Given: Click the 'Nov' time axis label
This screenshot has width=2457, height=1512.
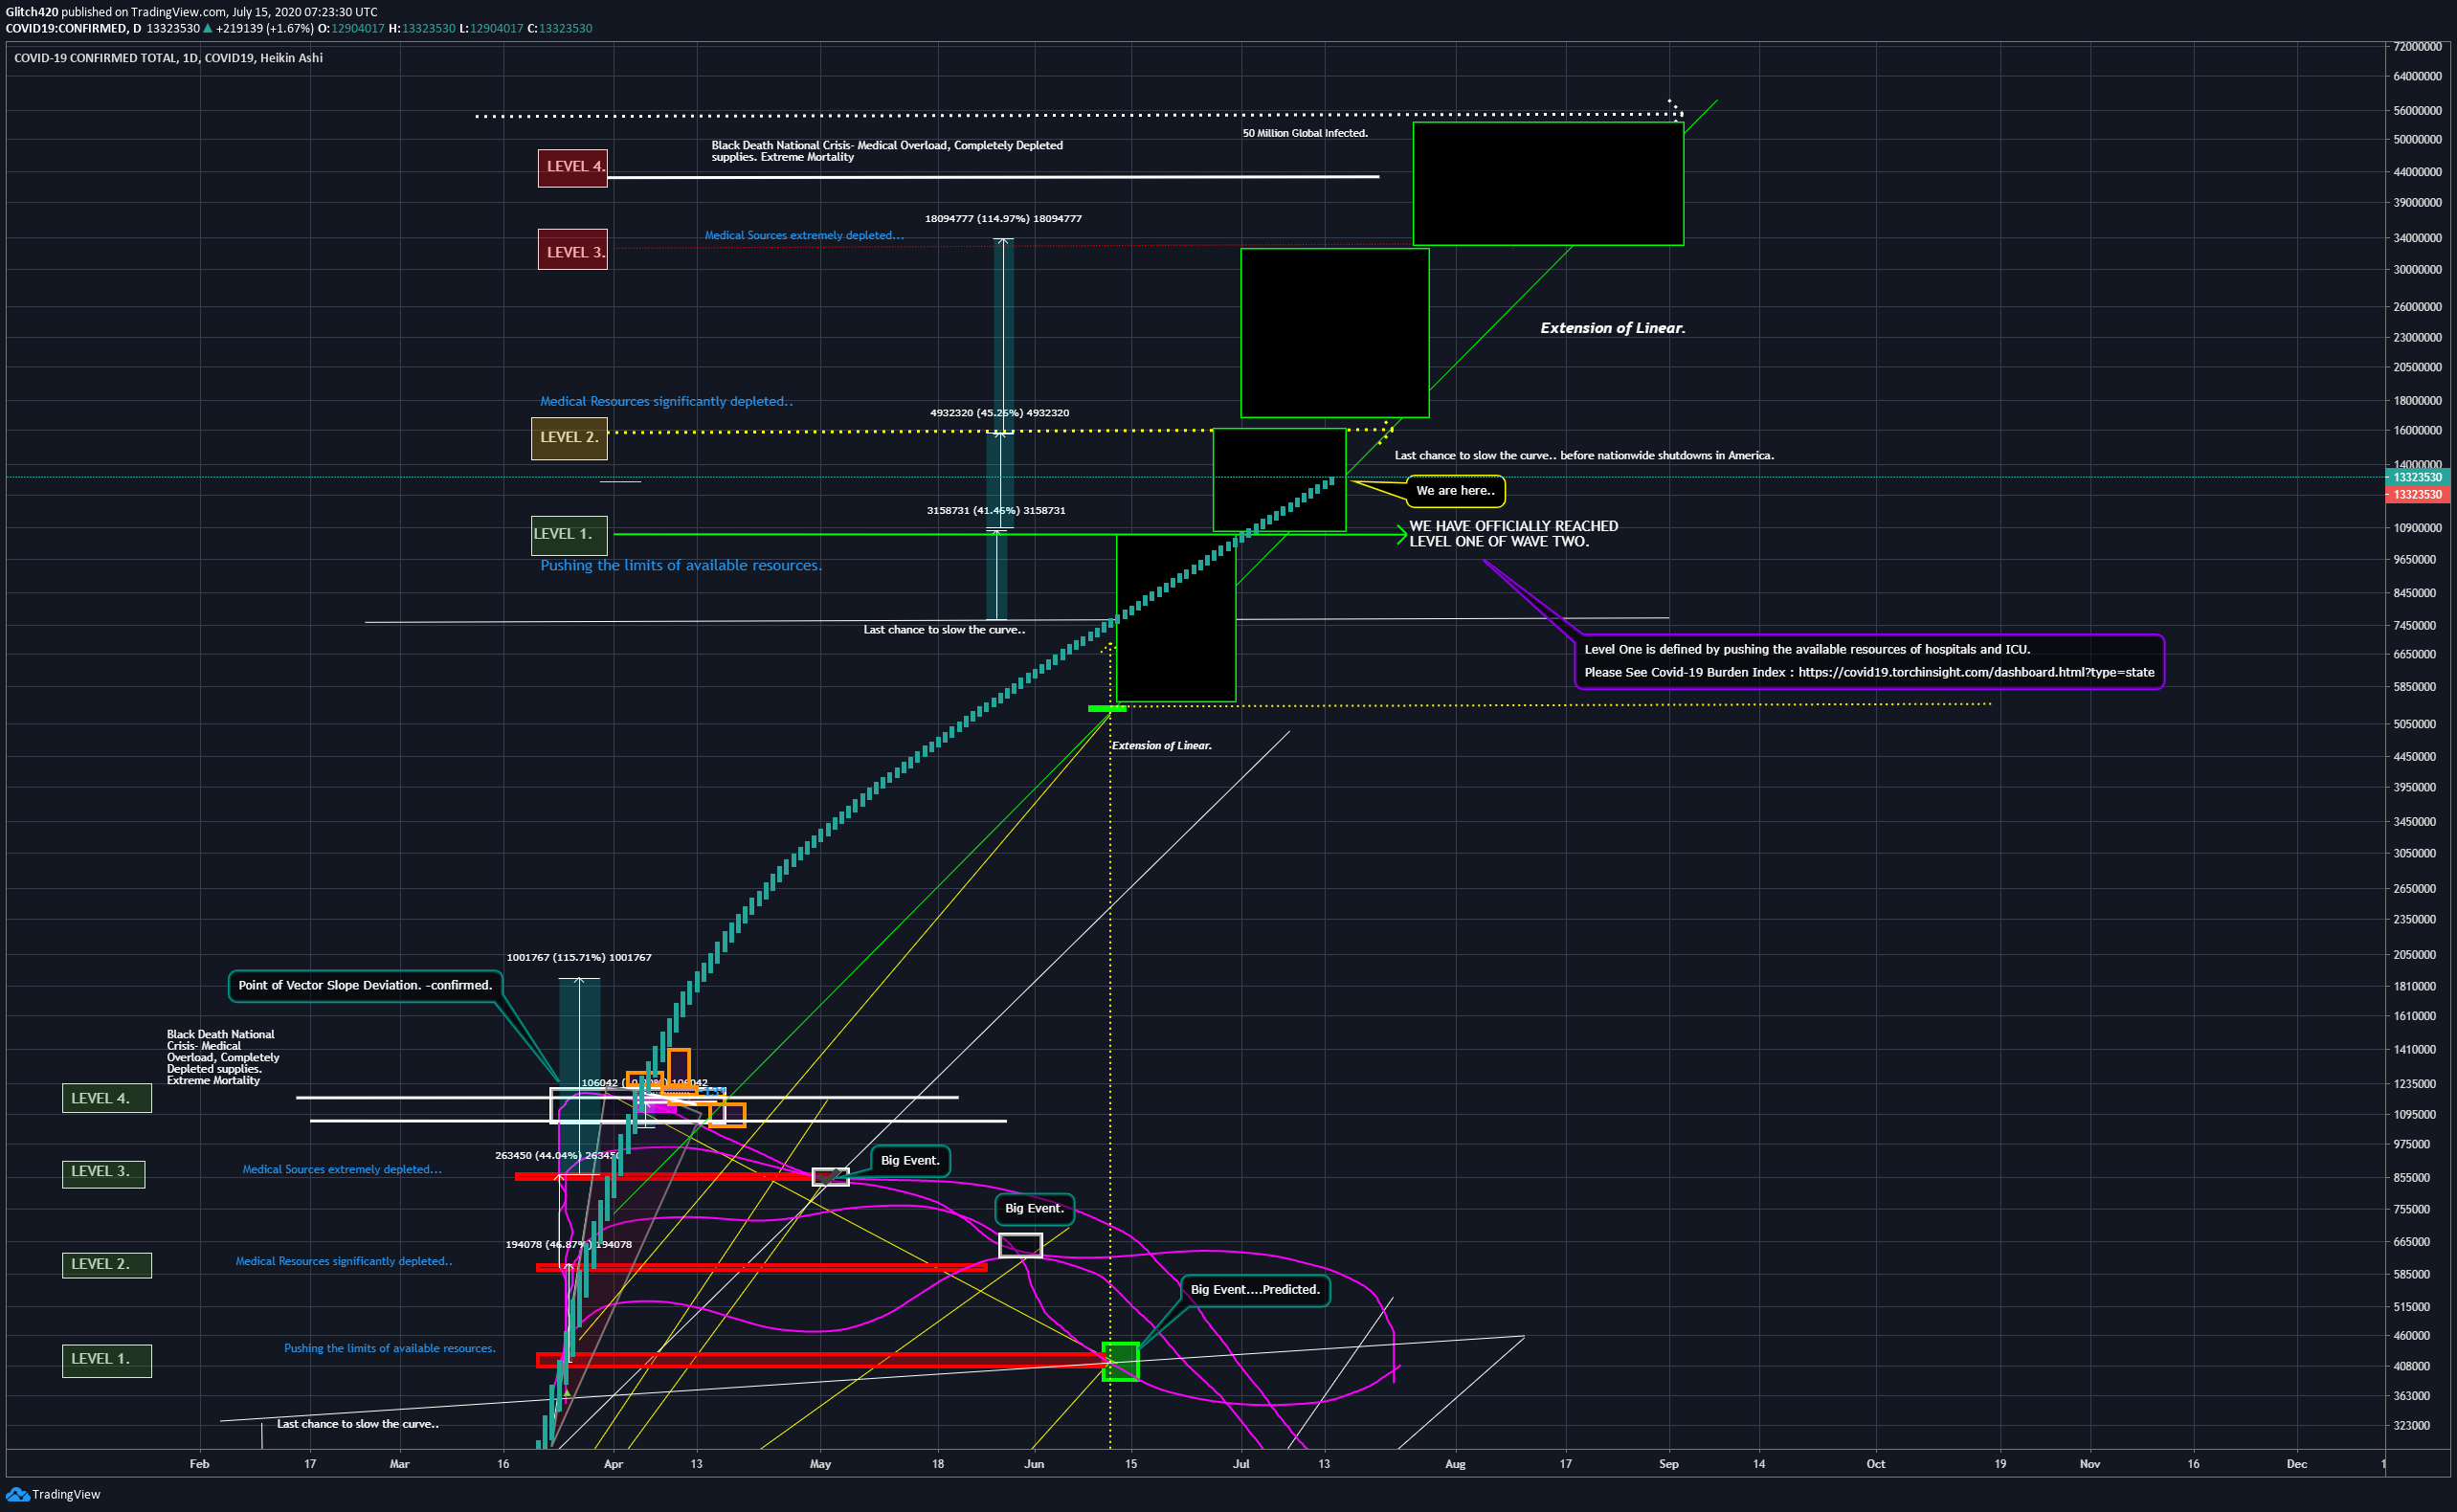Looking at the screenshot, I should point(2090,1464).
